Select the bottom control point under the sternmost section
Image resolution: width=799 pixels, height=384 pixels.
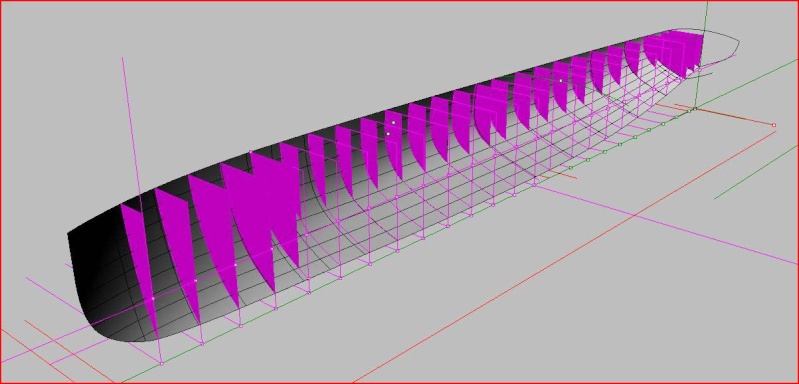(x=162, y=363)
